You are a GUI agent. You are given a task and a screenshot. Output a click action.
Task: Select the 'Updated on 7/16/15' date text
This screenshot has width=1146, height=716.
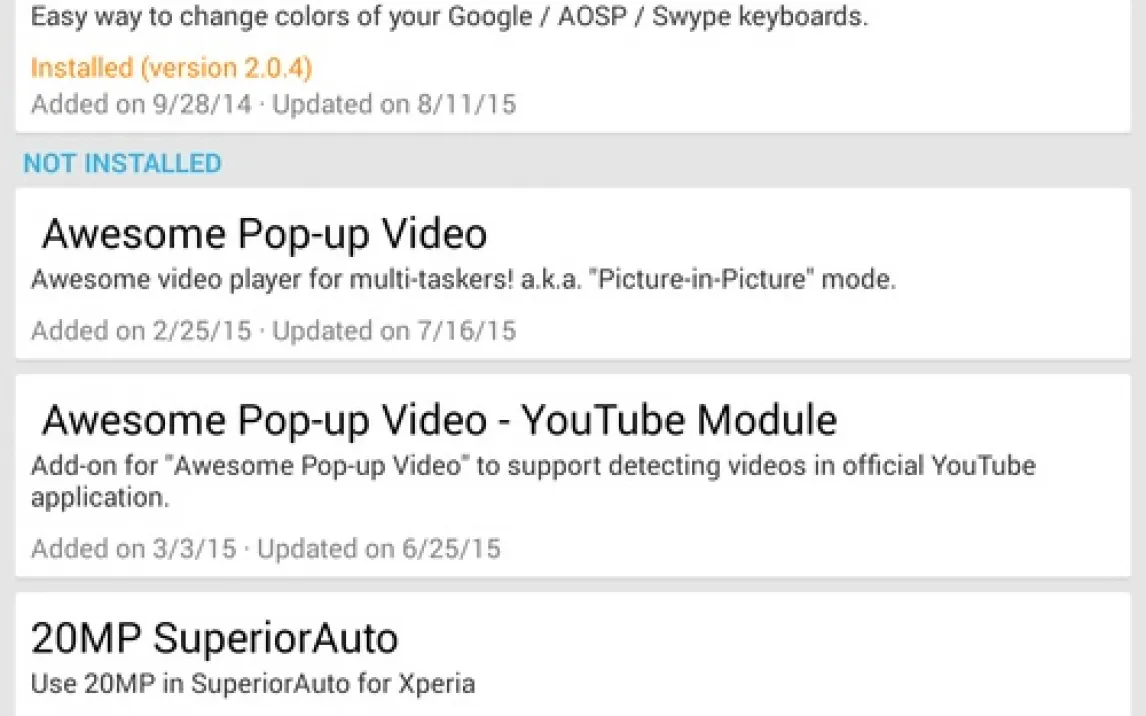click(x=394, y=330)
